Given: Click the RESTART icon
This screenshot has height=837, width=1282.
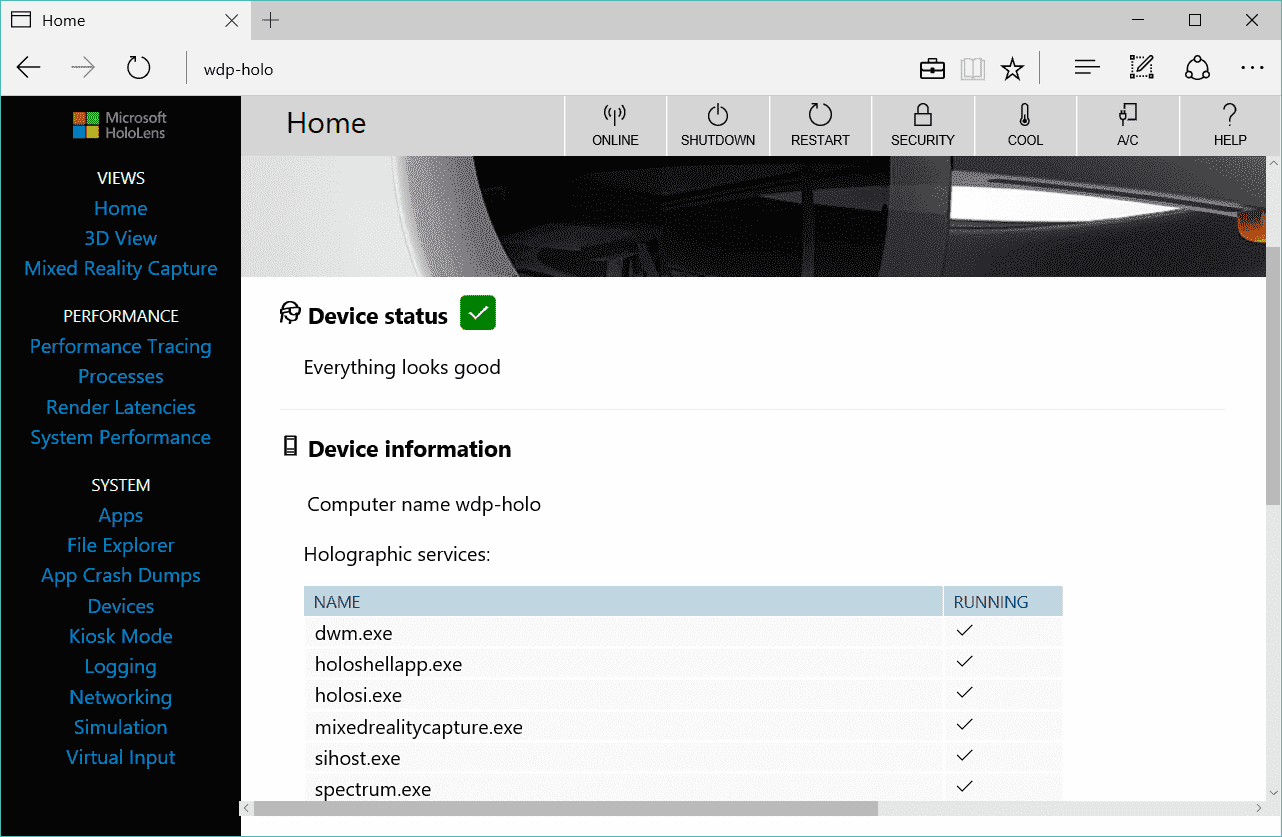Looking at the screenshot, I should point(820,114).
